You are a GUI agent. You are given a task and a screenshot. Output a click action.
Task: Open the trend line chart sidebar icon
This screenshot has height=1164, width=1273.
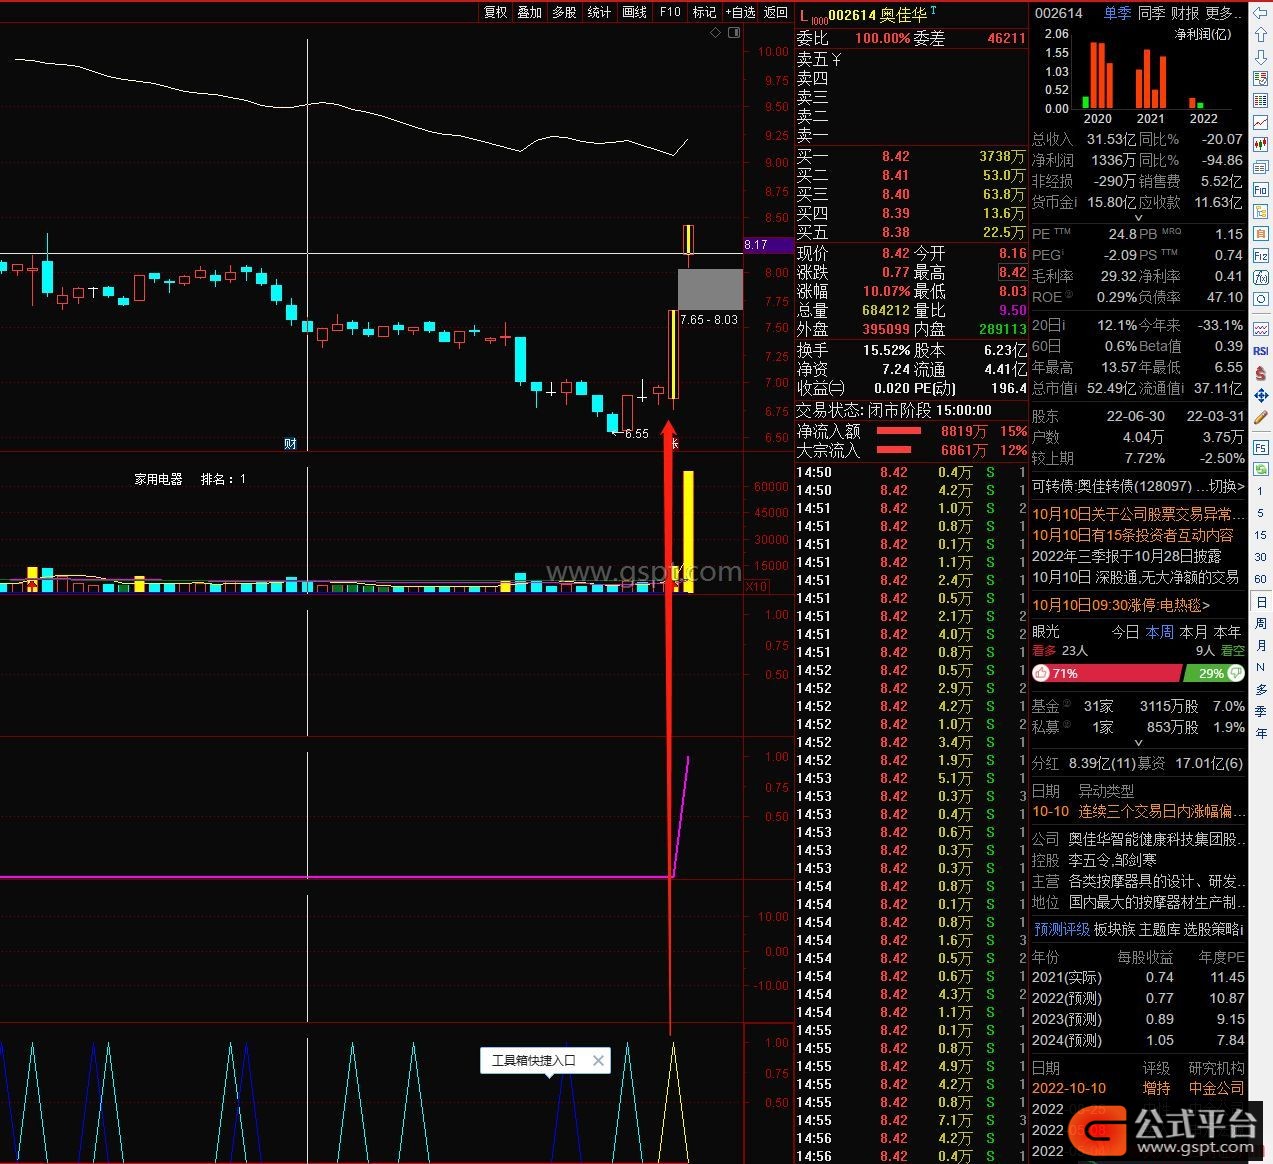pos(1261,123)
